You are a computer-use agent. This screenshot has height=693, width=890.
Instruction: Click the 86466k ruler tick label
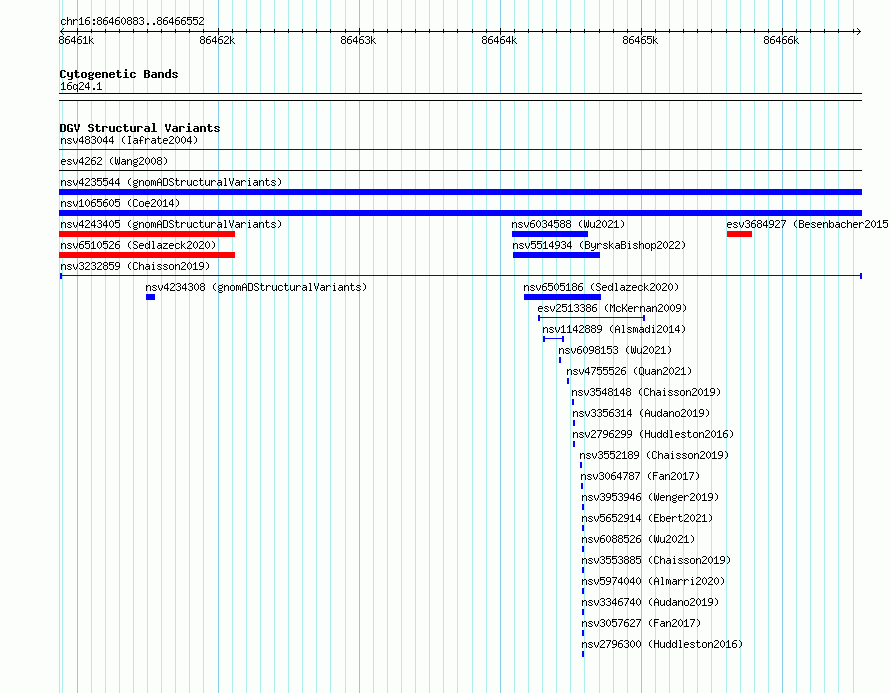(781, 40)
